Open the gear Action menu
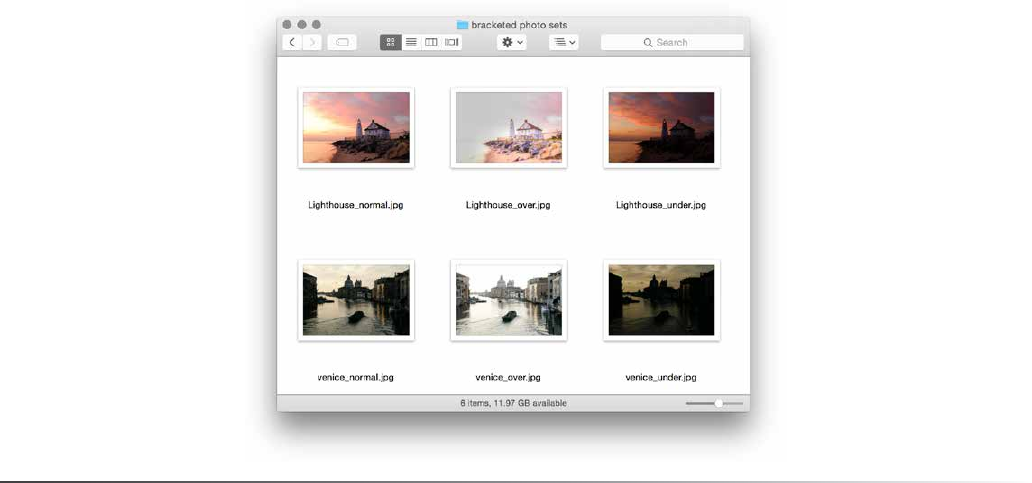The width and height of the screenshot is (1032, 483). (x=512, y=42)
